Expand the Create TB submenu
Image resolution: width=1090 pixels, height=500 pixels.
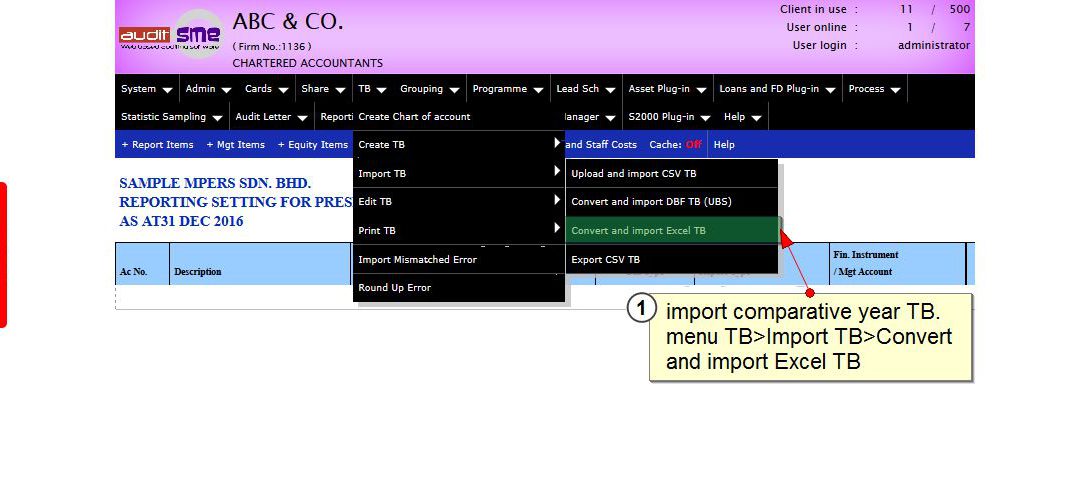(x=458, y=145)
